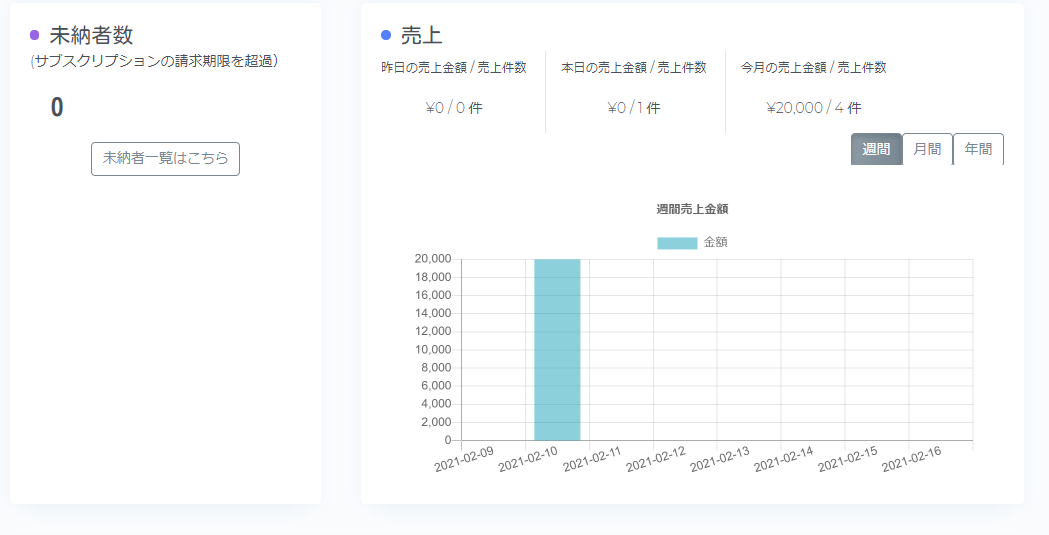Switch to the 月間 tab
The width and height of the screenshot is (1049, 535).
click(x=927, y=149)
